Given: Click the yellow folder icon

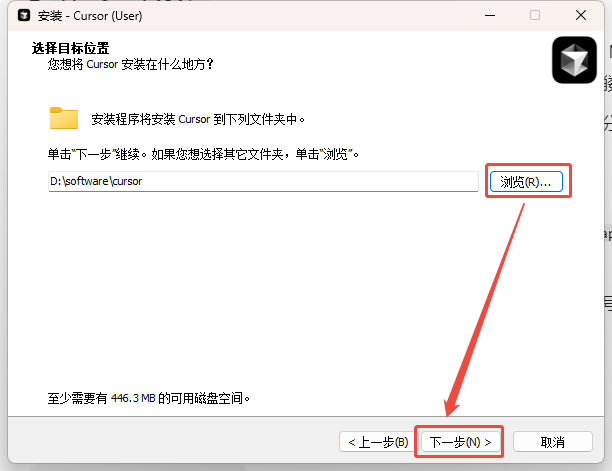Looking at the screenshot, I should [x=64, y=118].
